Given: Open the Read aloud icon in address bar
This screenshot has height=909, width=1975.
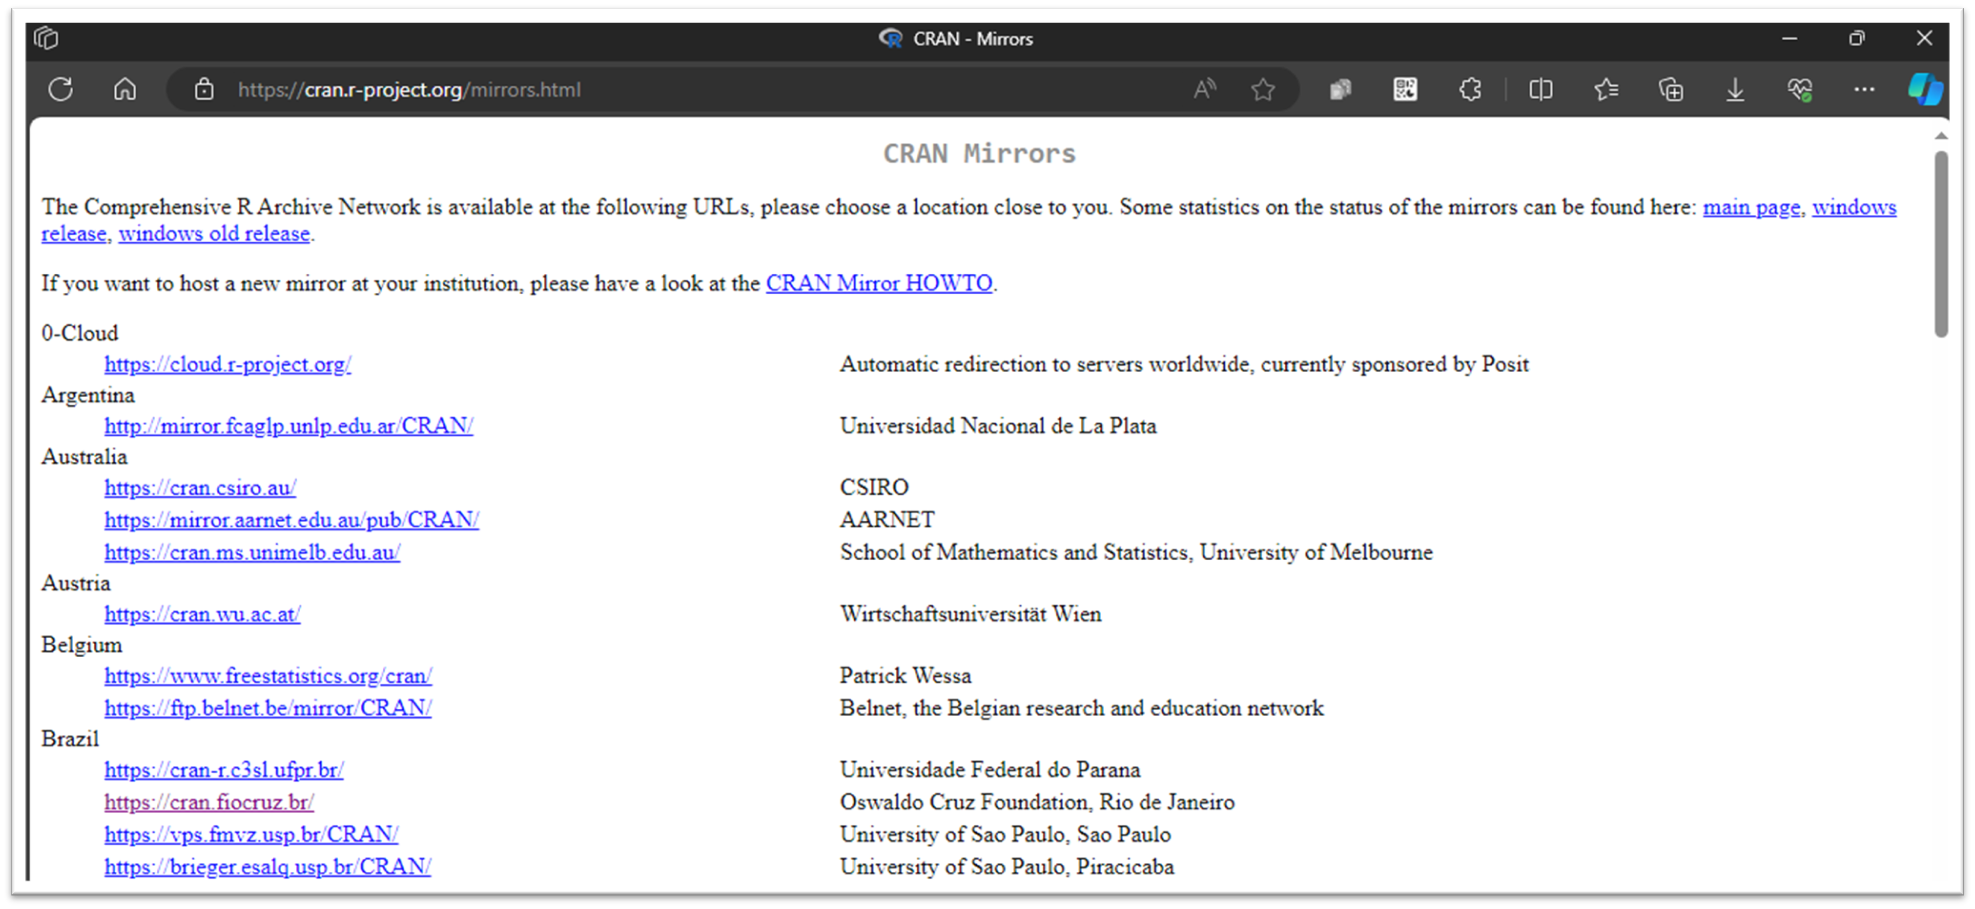Looking at the screenshot, I should [x=1205, y=89].
